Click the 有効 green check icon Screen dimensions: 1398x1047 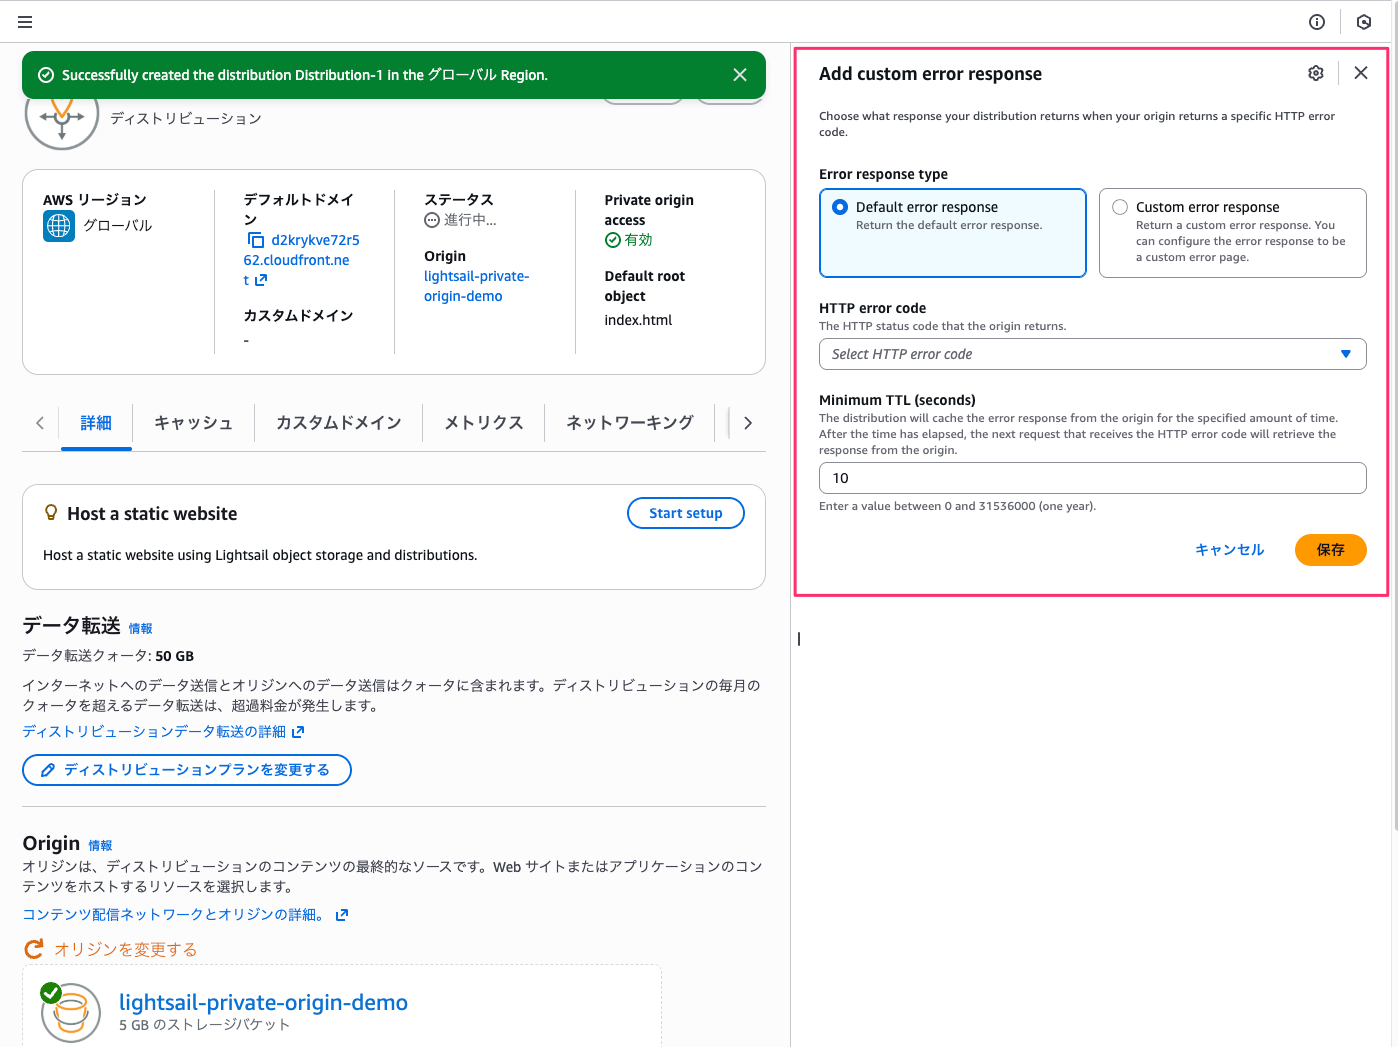[613, 240]
